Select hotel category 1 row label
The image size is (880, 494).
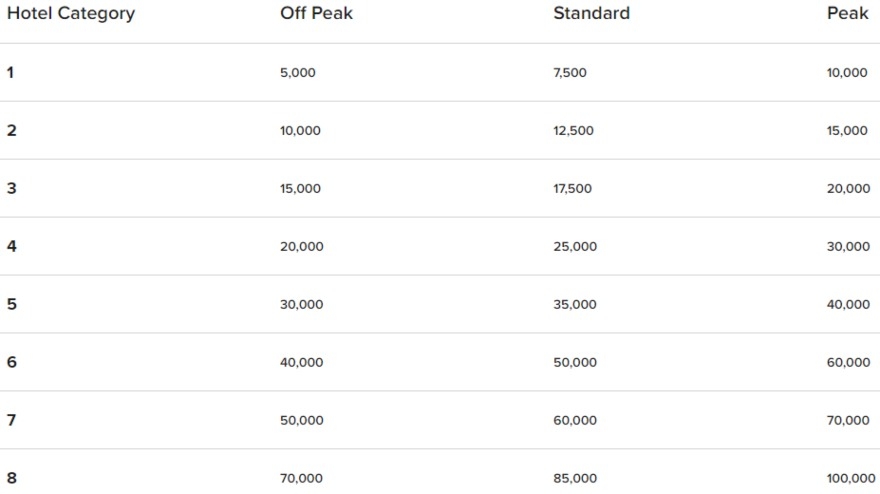click(11, 72)
